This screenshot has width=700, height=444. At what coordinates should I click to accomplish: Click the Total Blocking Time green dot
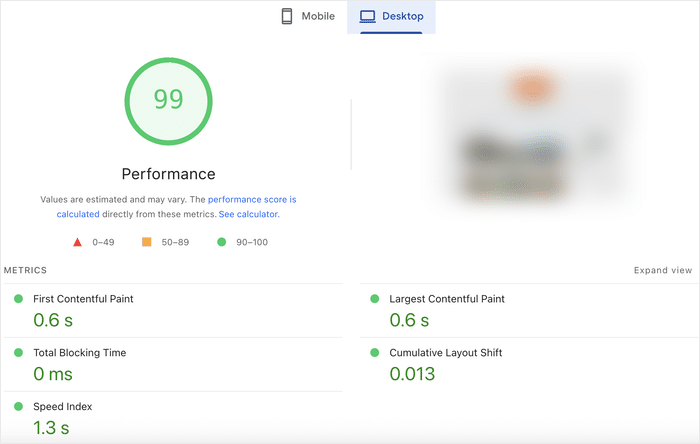tap(18, 353)
